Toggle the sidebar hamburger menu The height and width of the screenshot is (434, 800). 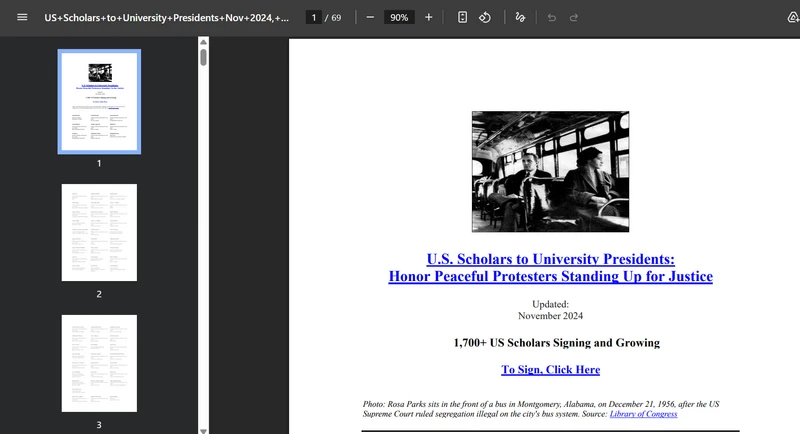(22, 17)
